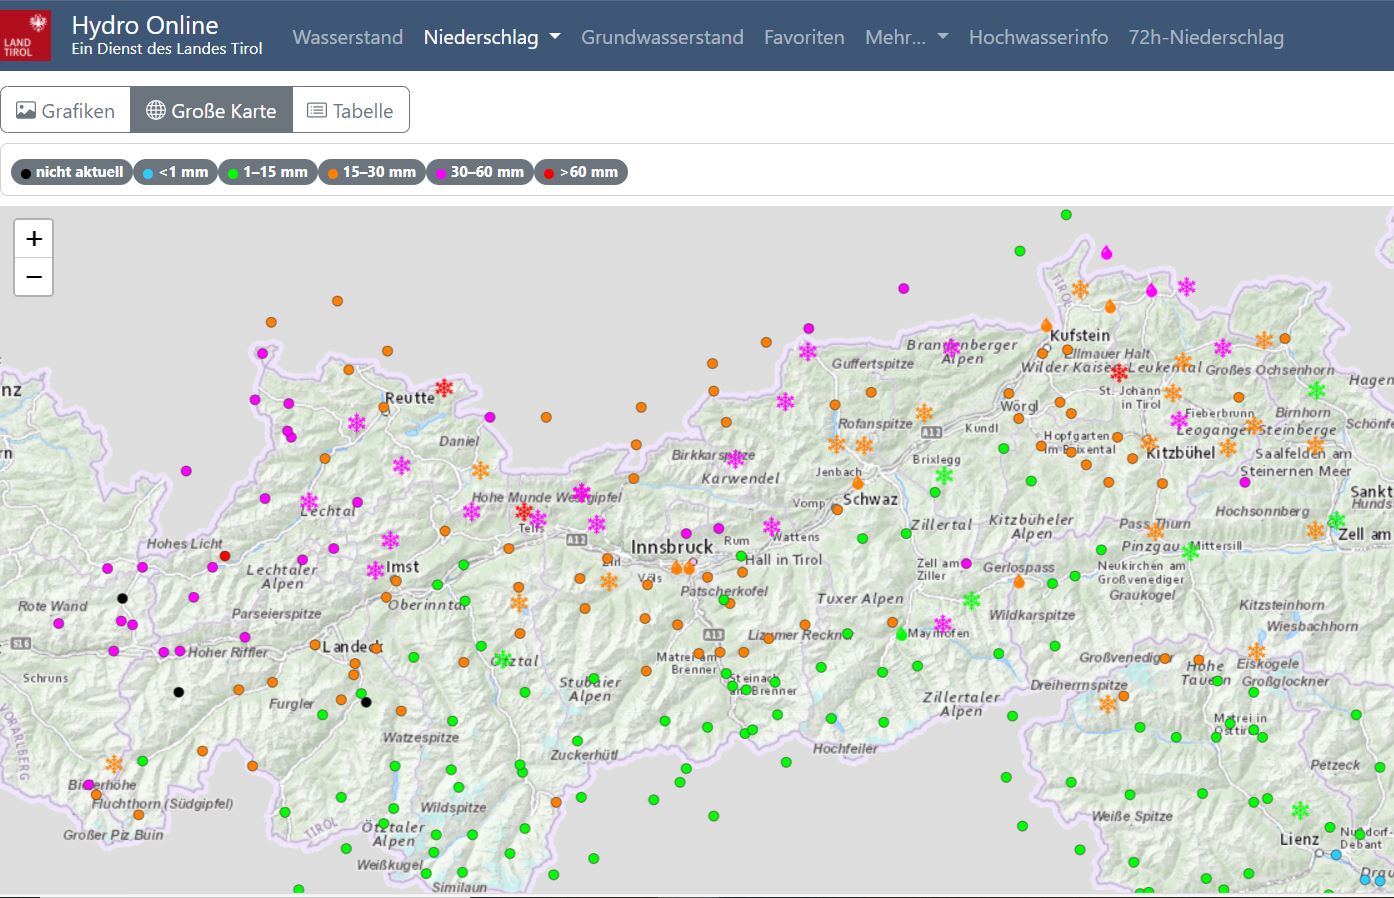Open magenta snowflake near Großes Ochsenhorn
Viewport: 1394px width, 898px height.
point(1222,348)
